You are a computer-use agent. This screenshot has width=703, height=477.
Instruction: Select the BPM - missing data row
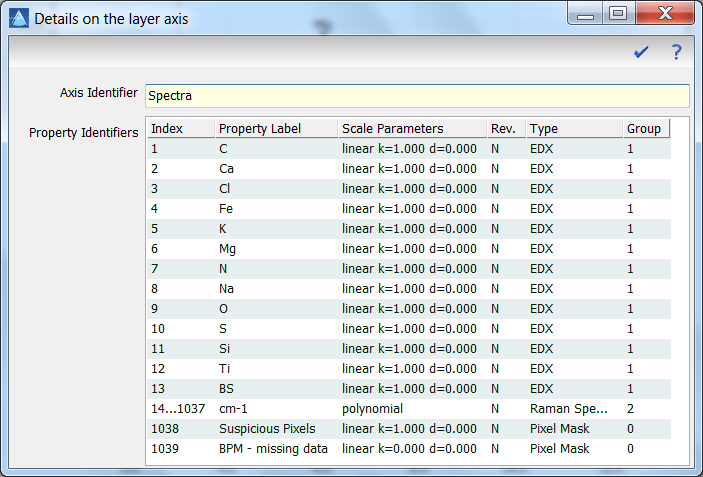[273, 449]
